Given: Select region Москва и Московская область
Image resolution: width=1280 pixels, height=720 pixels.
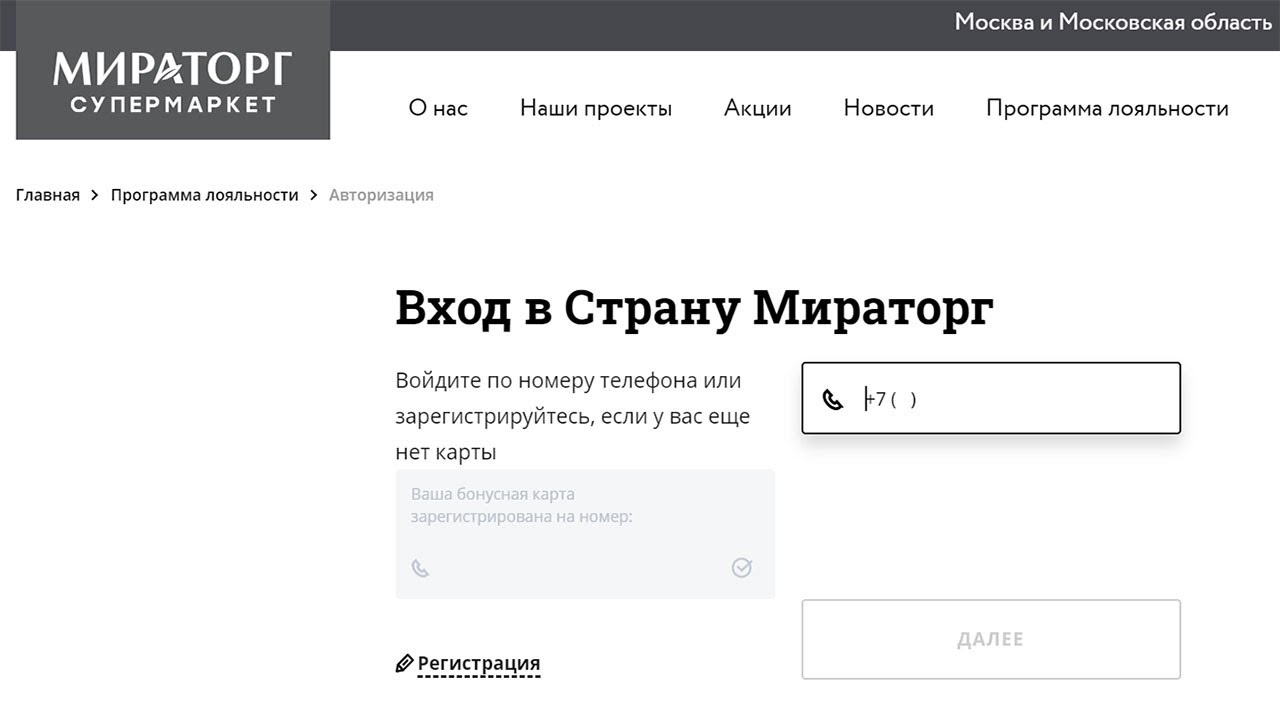Looking at the screenshot, I should point(1113,22).
